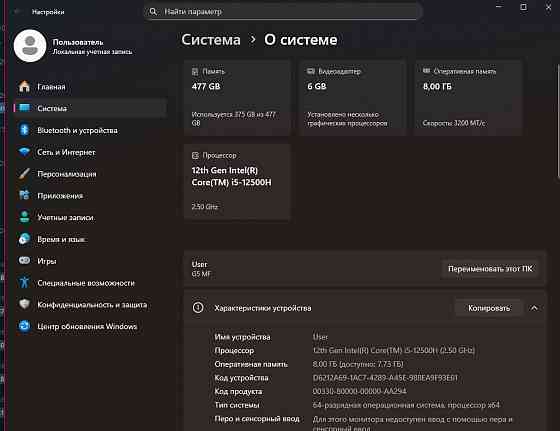Click the Копировать button
The image size is (560, 431).
tap(489, 308)
